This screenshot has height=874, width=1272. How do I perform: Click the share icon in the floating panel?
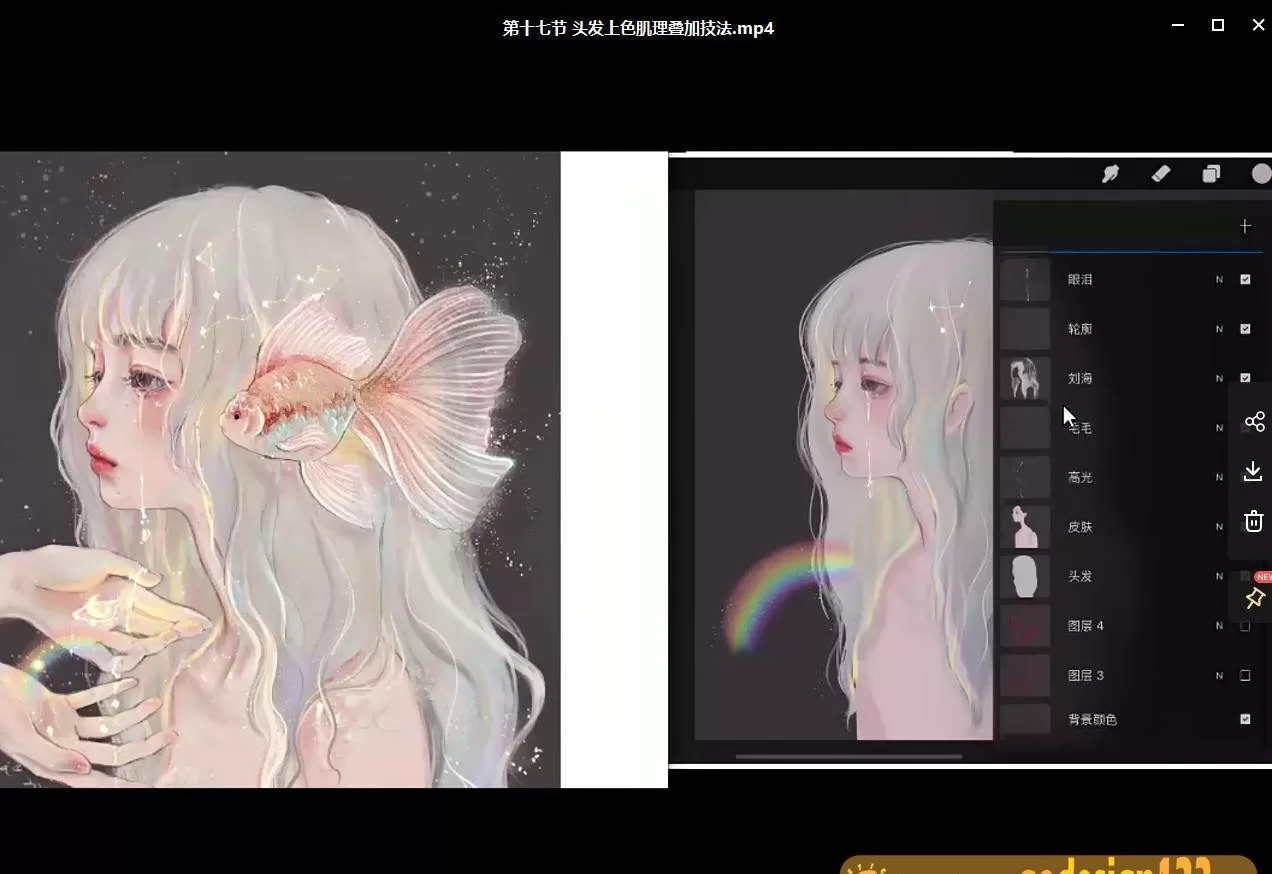1255,421
